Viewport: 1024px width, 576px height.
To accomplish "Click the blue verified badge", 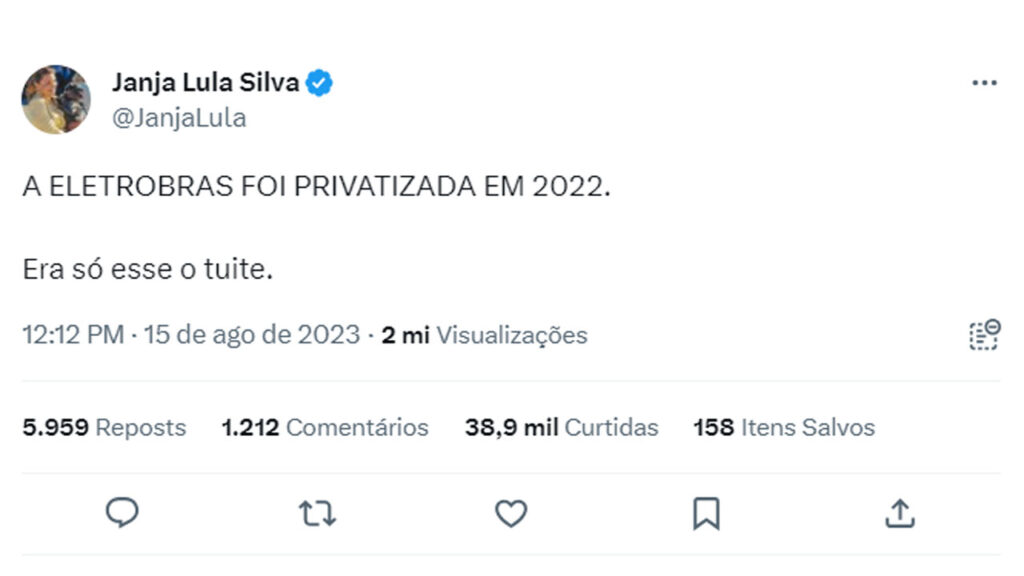I will [x=319, y=83].
